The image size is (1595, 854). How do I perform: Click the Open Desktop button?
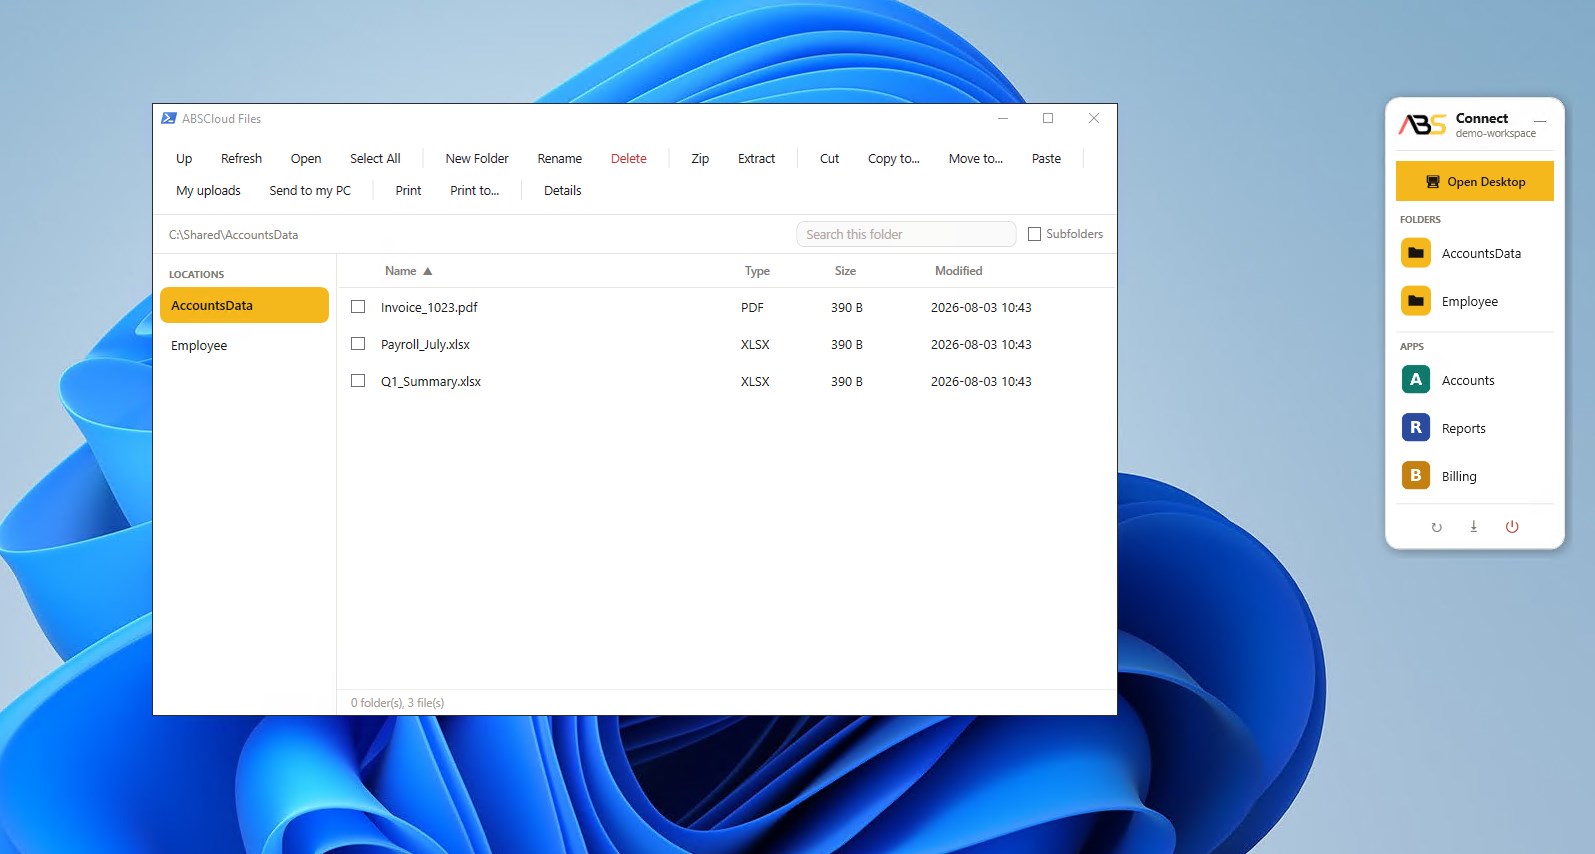(x=1475, y=181)
